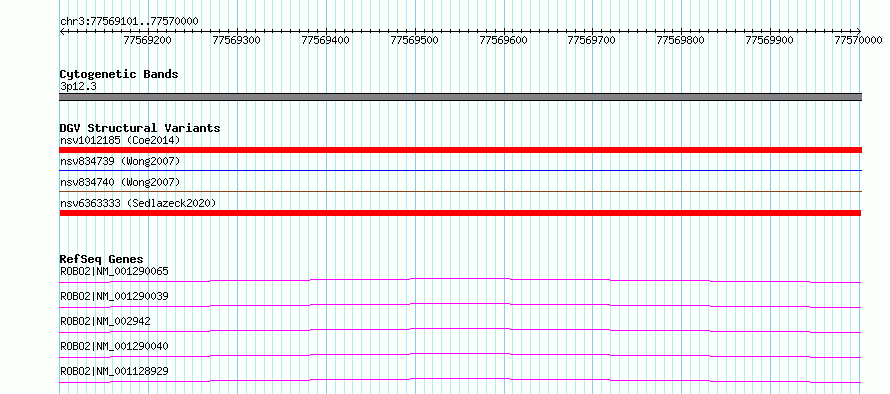Click ruler position 77569500
Image resolution: width=890 pixels, height=394 pixels.
point(415,40)
